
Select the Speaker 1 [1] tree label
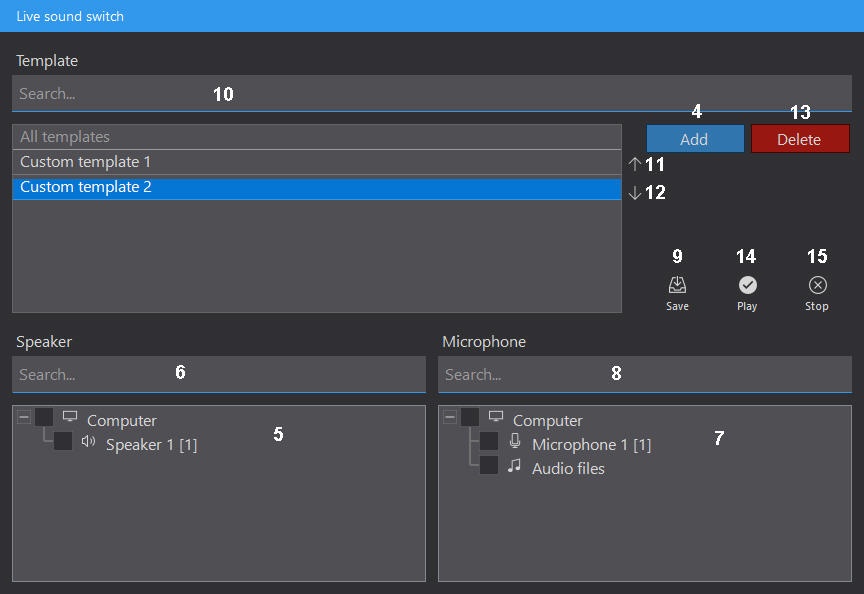(152, 445)
